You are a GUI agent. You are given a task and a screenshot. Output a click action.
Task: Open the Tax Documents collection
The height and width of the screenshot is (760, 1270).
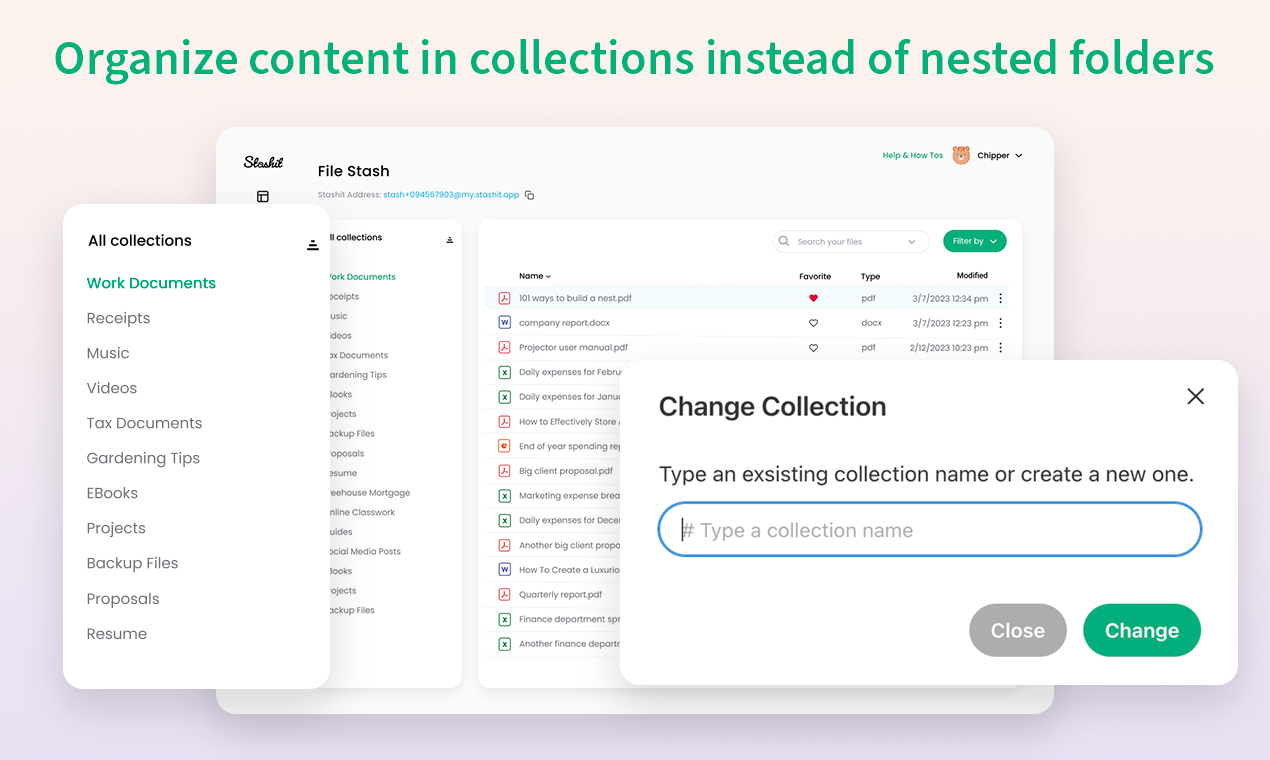click(144, 423)
